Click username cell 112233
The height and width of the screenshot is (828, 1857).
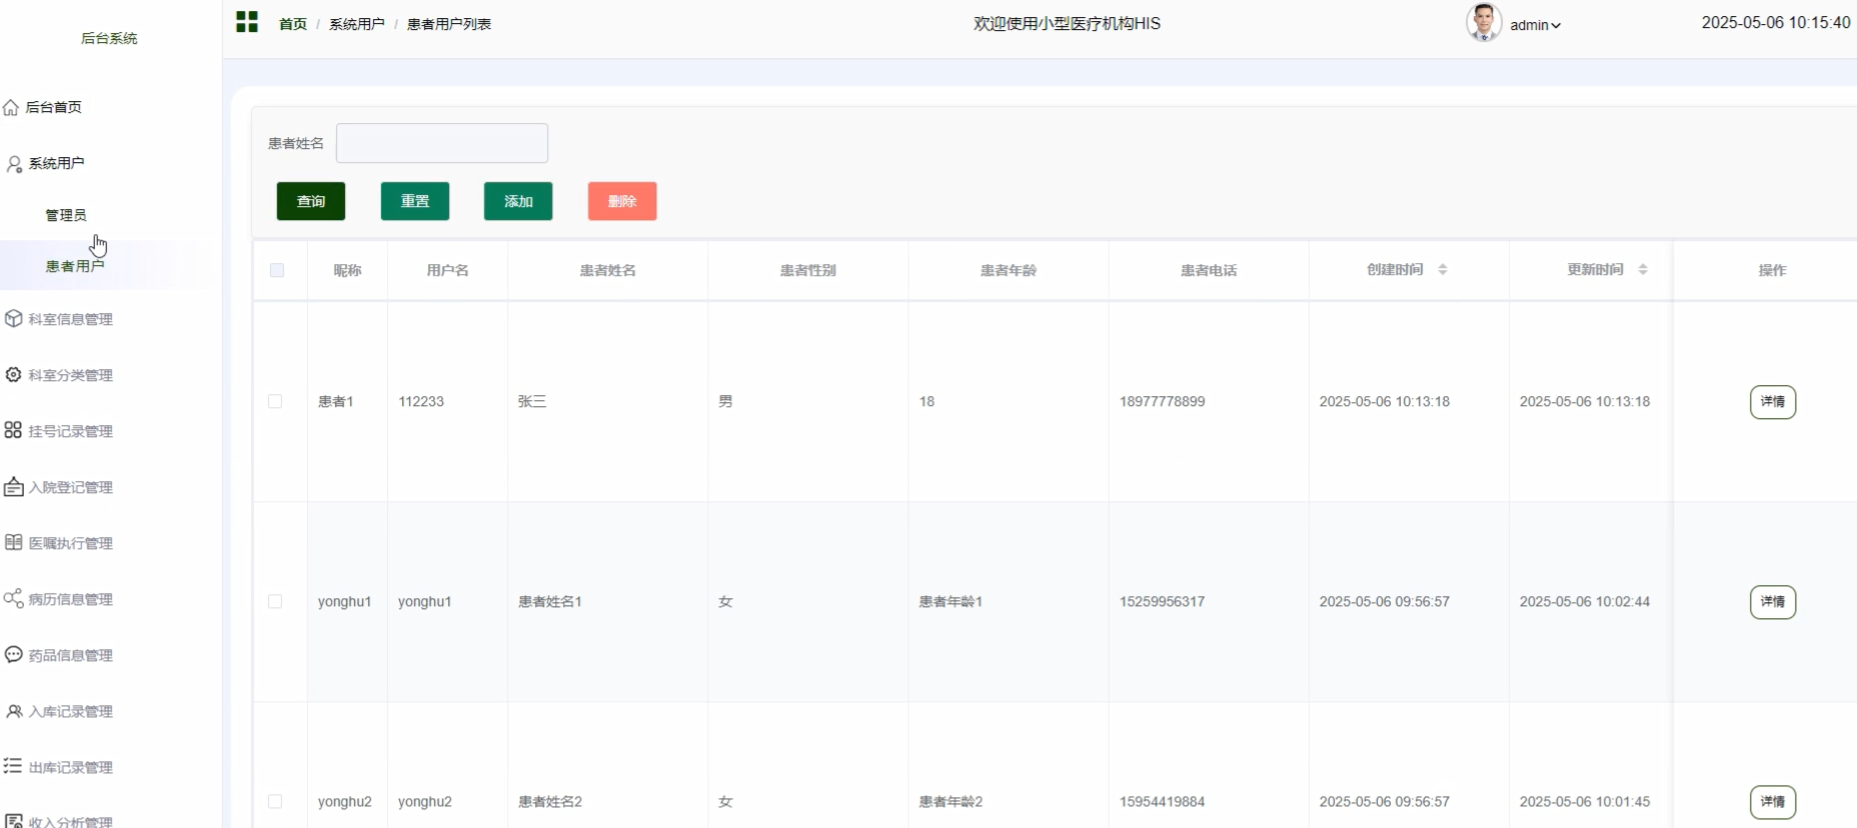pyautogui.click(x=421, y=401)
